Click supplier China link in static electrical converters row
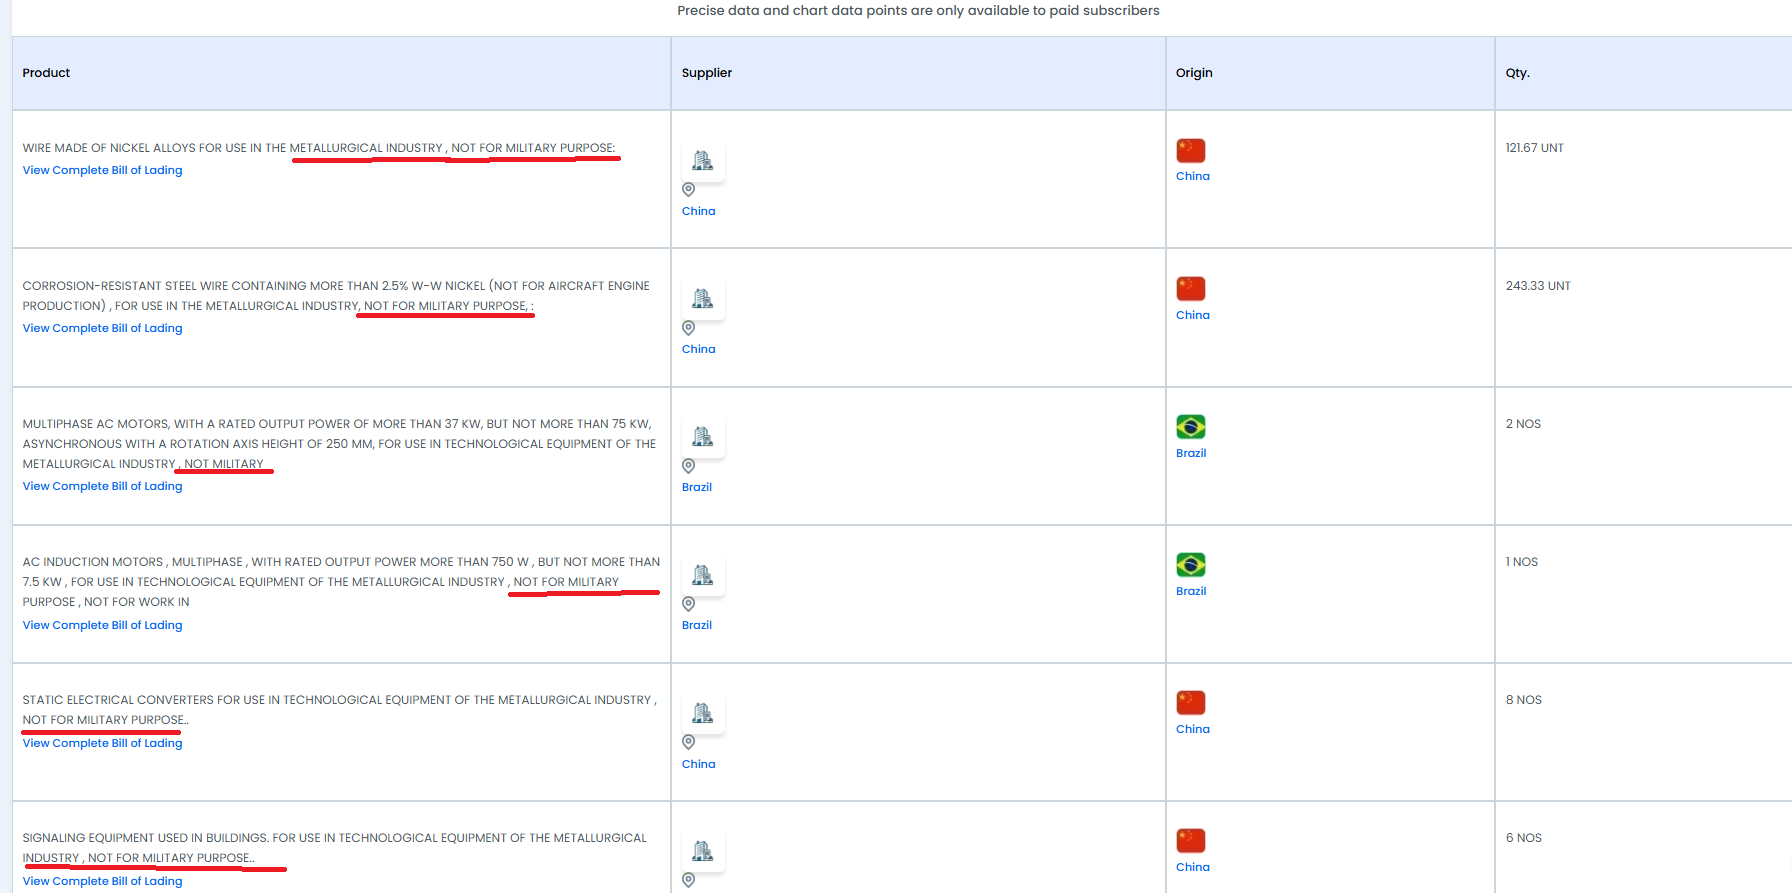1792x893 pixels. [698, 764]
